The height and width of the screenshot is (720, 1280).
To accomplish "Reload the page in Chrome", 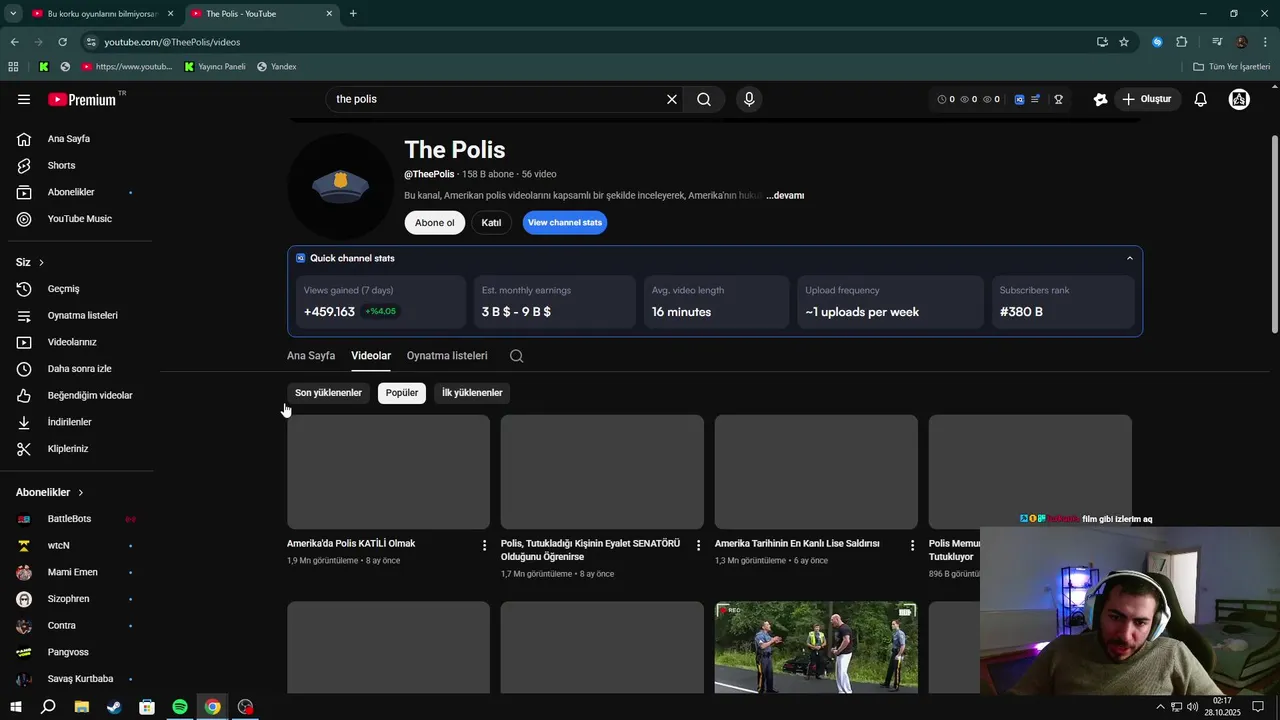I will point(62,42).
